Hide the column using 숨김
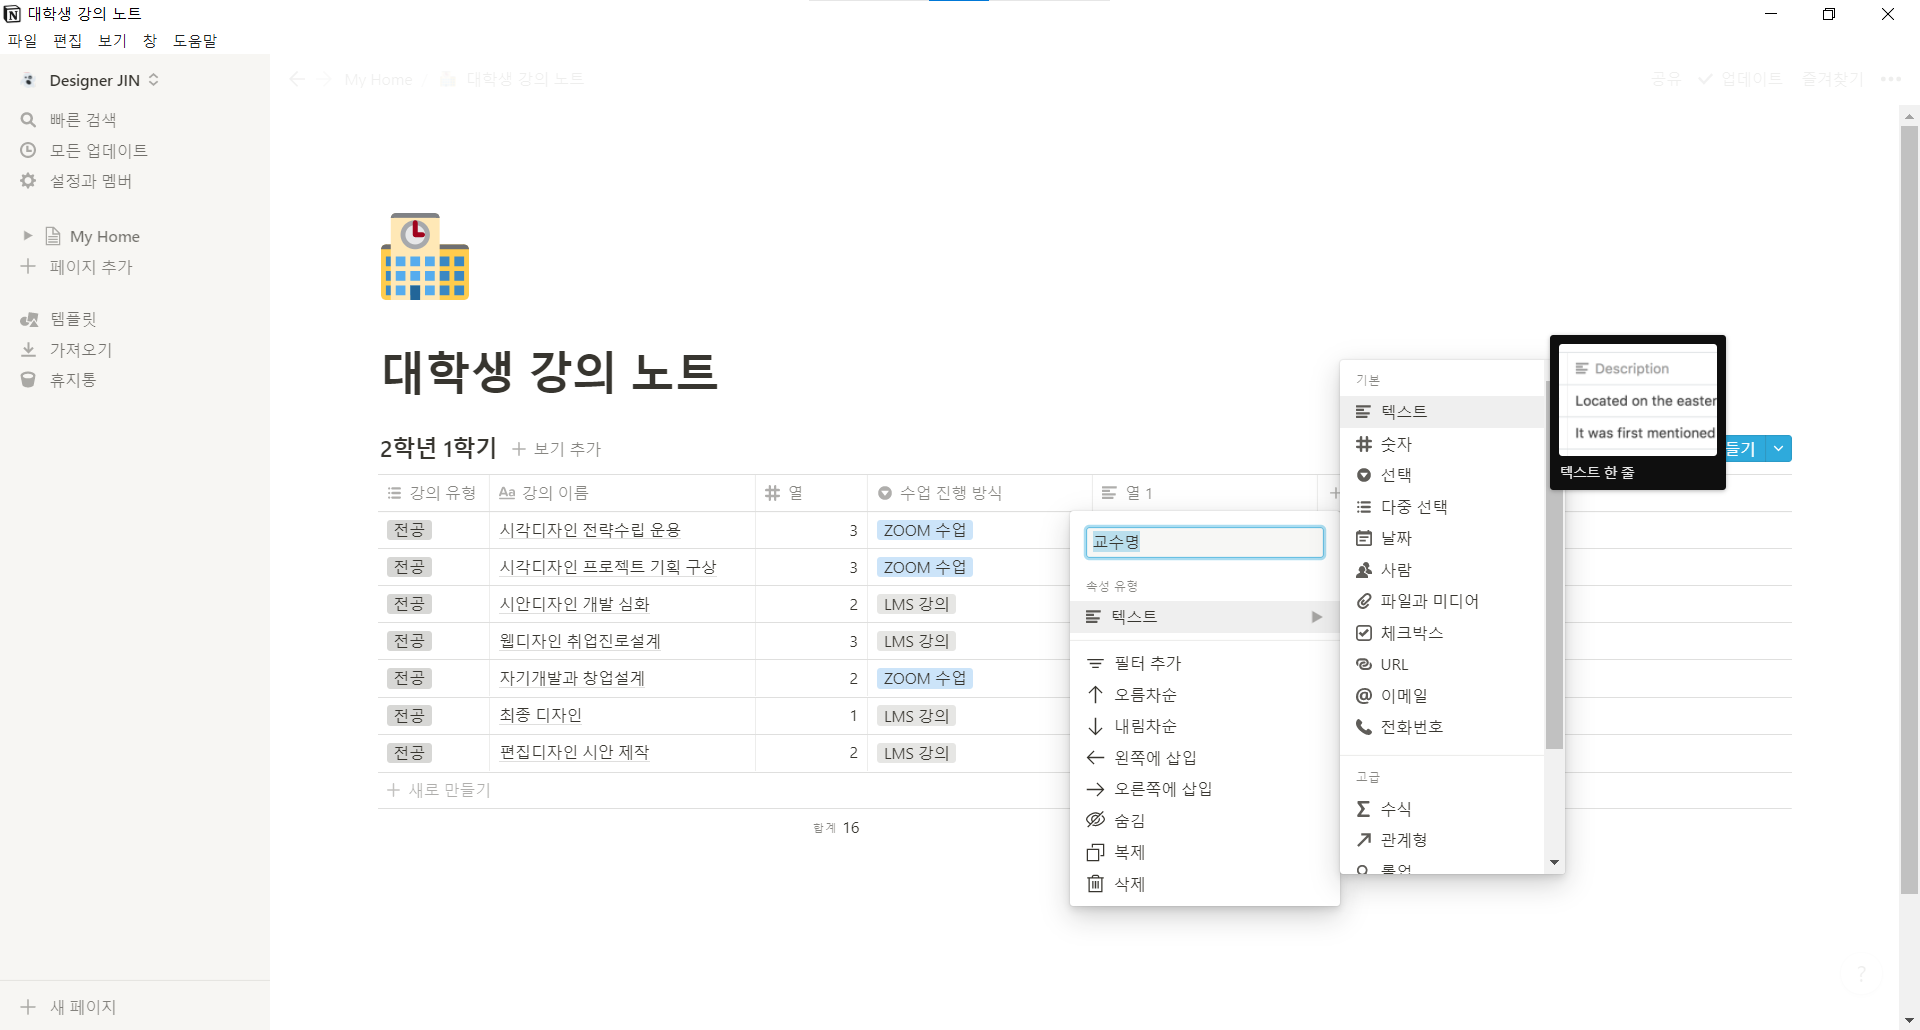Image resolution: width=1920 pixels, height=1030 pixels. click(1204, 821)
